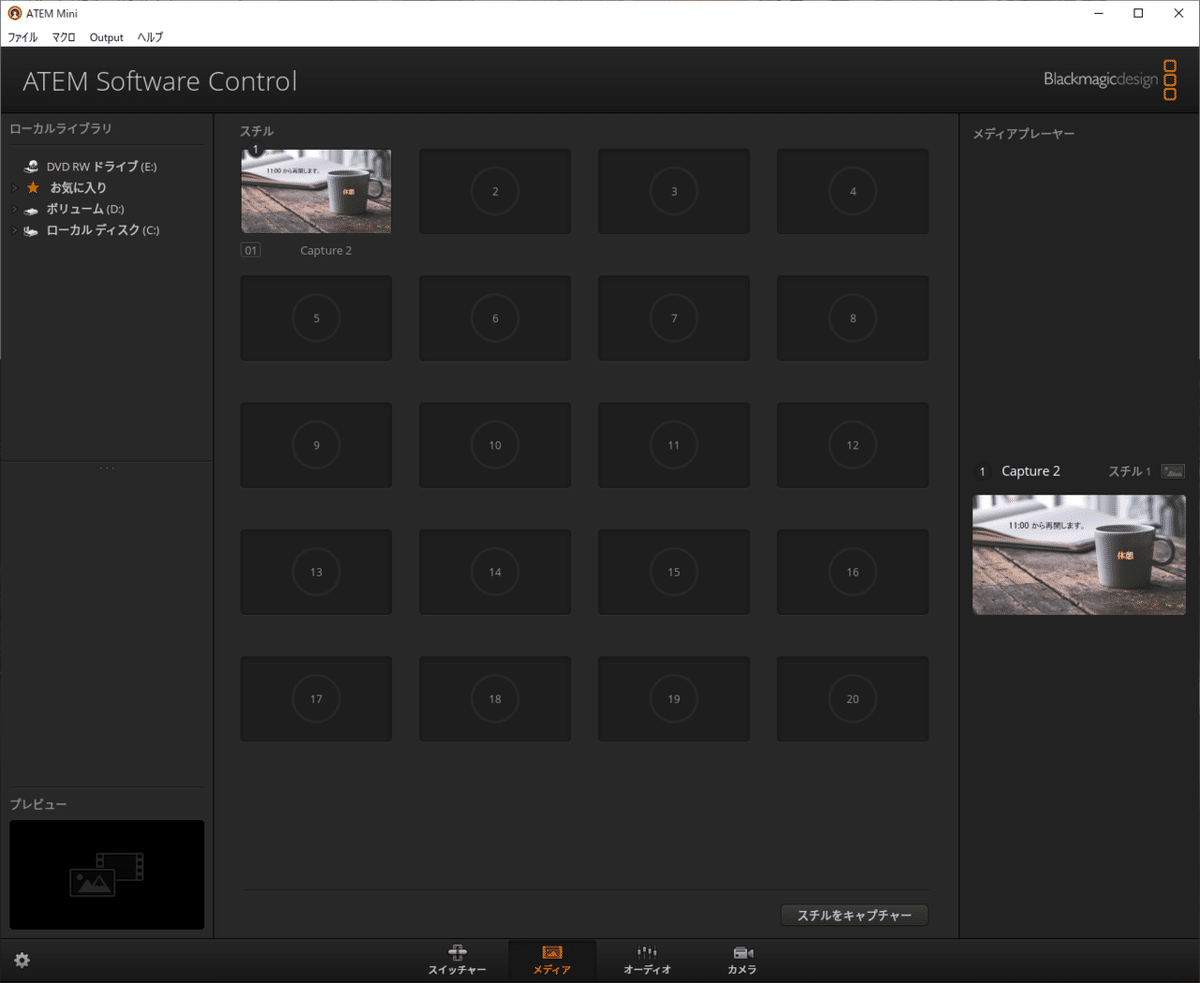Click the プレビュー preview pane
Viewport: 1200px width, 983px height.
pyautogui.click(x=107, y=874)
